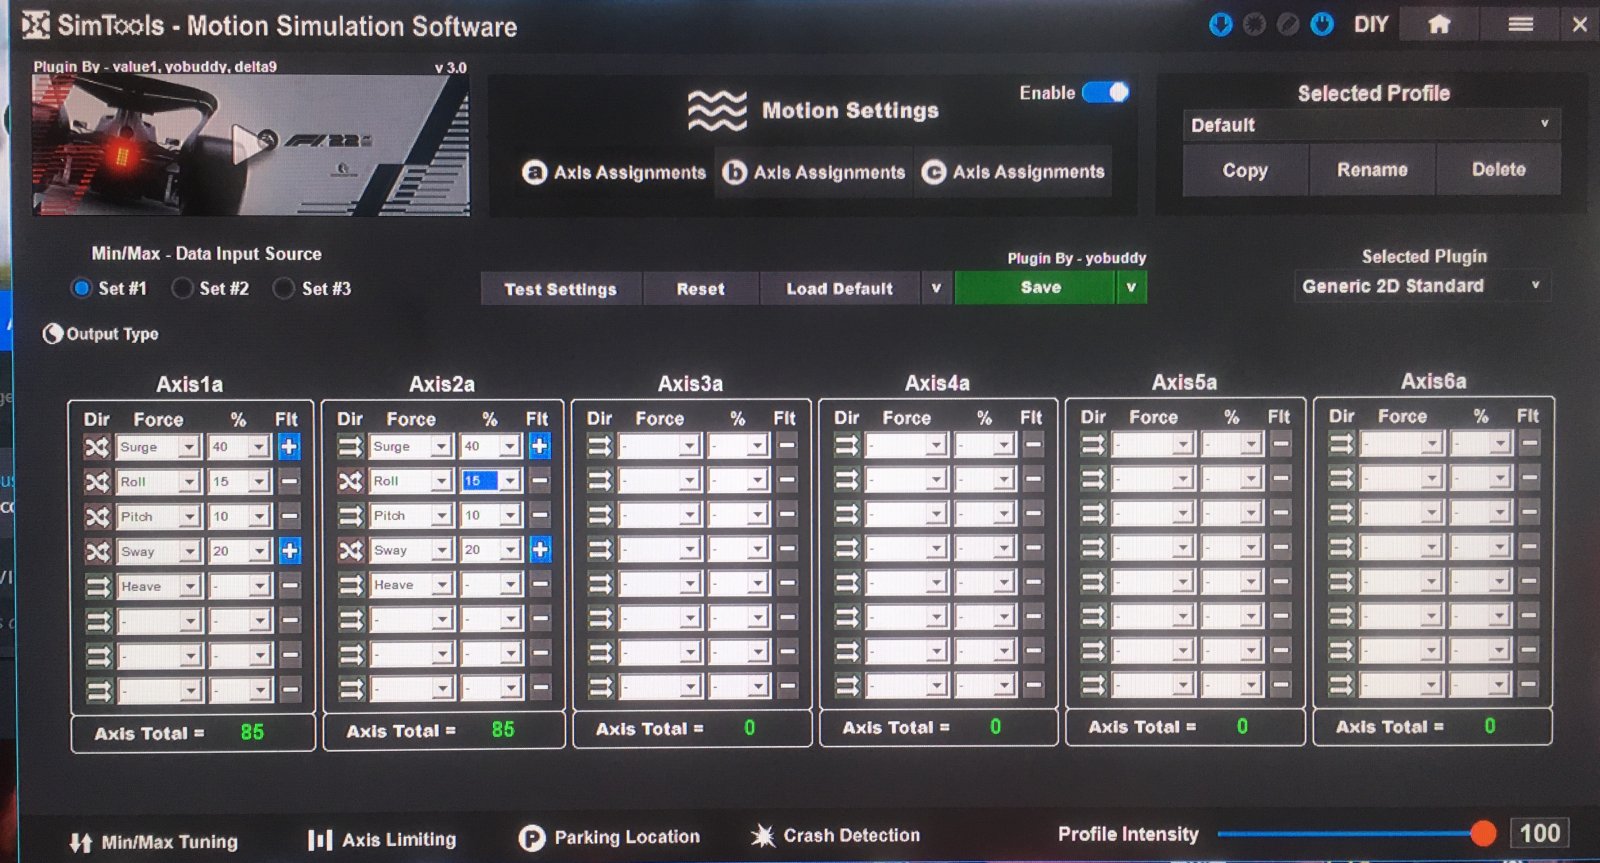
Task: Click Axis2a Sway filter plus icon
Action: click(x=540, y=549)
